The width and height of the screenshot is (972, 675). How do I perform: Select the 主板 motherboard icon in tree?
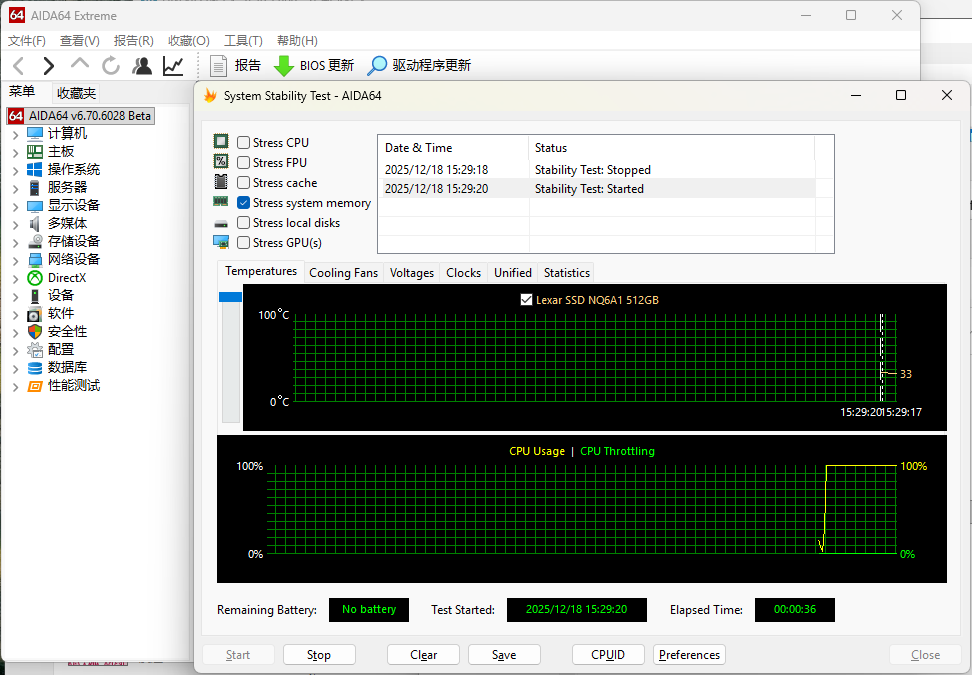coord(35,151)
